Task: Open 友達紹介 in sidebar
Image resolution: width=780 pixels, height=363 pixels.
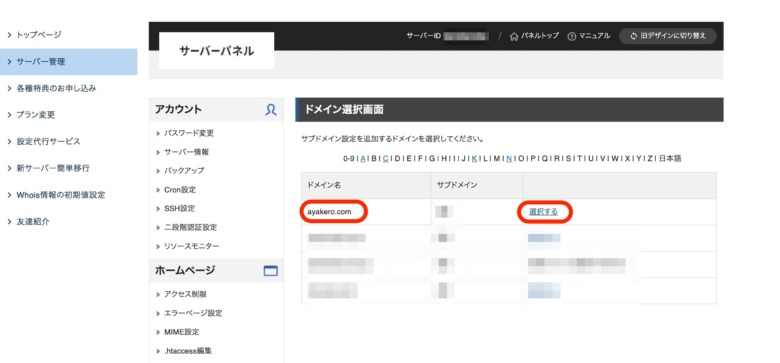Action: [33, 222]
